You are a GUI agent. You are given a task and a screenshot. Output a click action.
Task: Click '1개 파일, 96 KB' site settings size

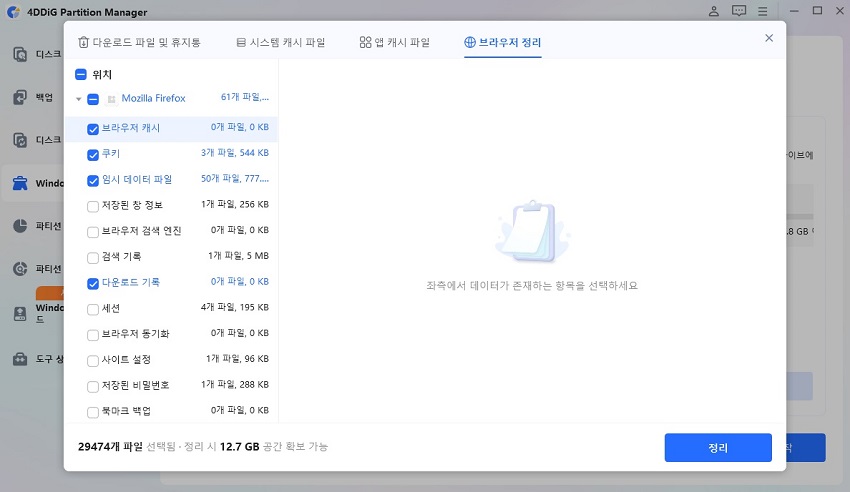tap(237, 359)
